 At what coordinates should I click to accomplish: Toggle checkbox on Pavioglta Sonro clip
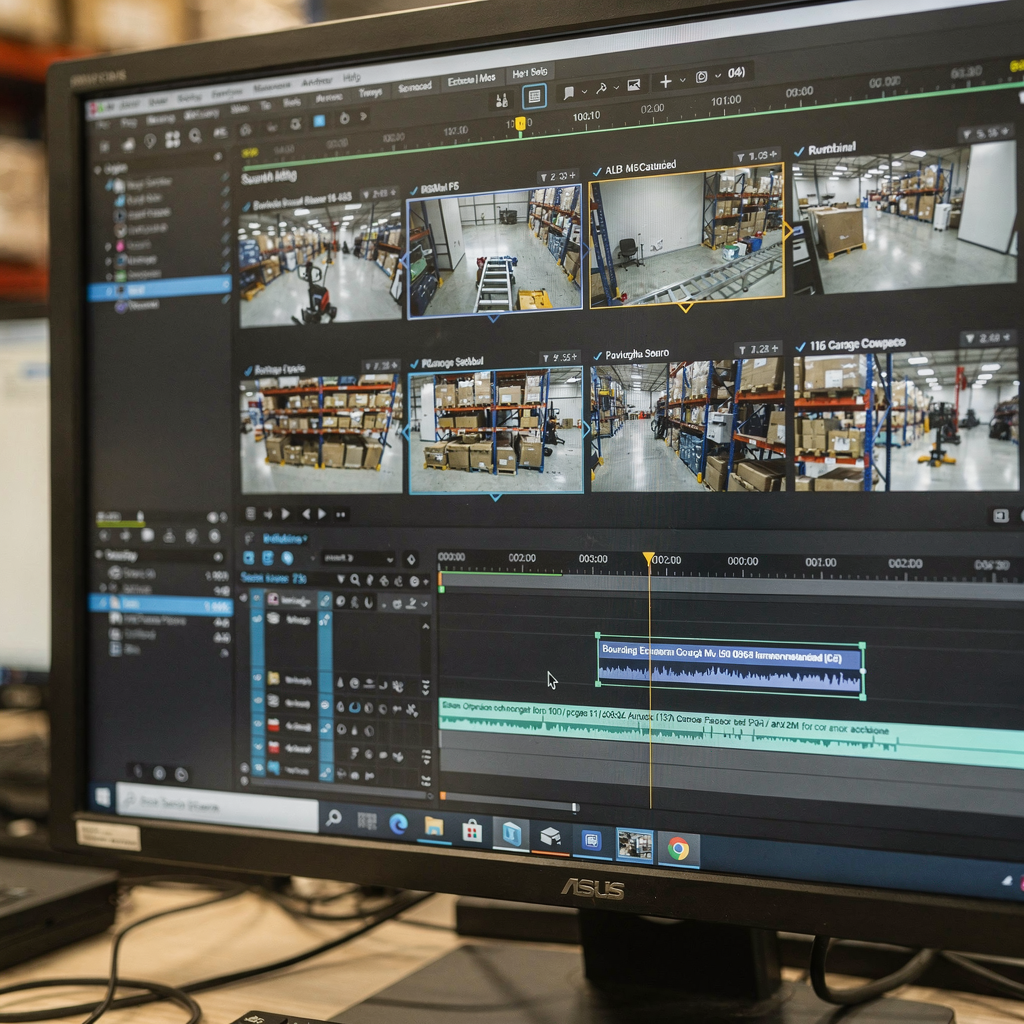tap(598, 355)
